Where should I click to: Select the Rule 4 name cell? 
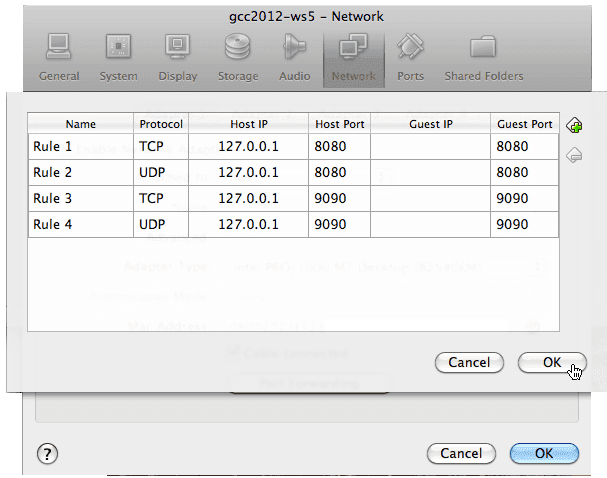(80, 224)
